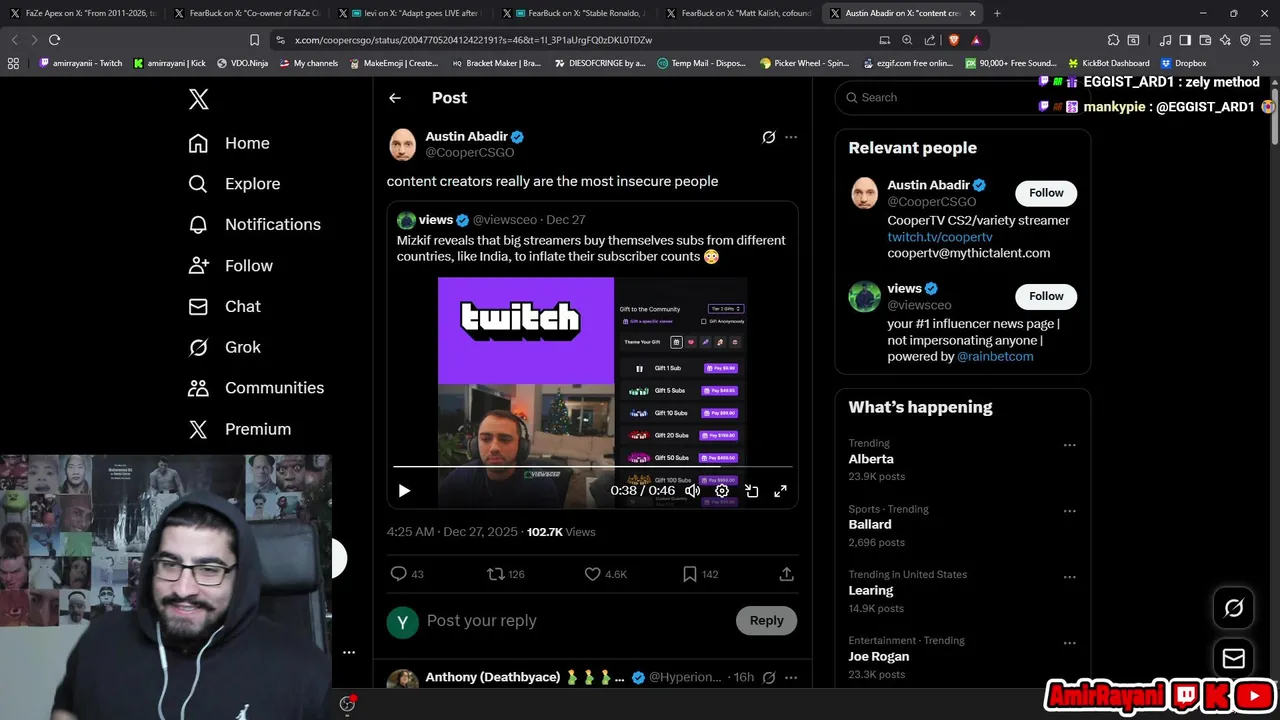Open the Alberta trending topic
This screenshot has width=1280, height=720.
tap(871, 459)
